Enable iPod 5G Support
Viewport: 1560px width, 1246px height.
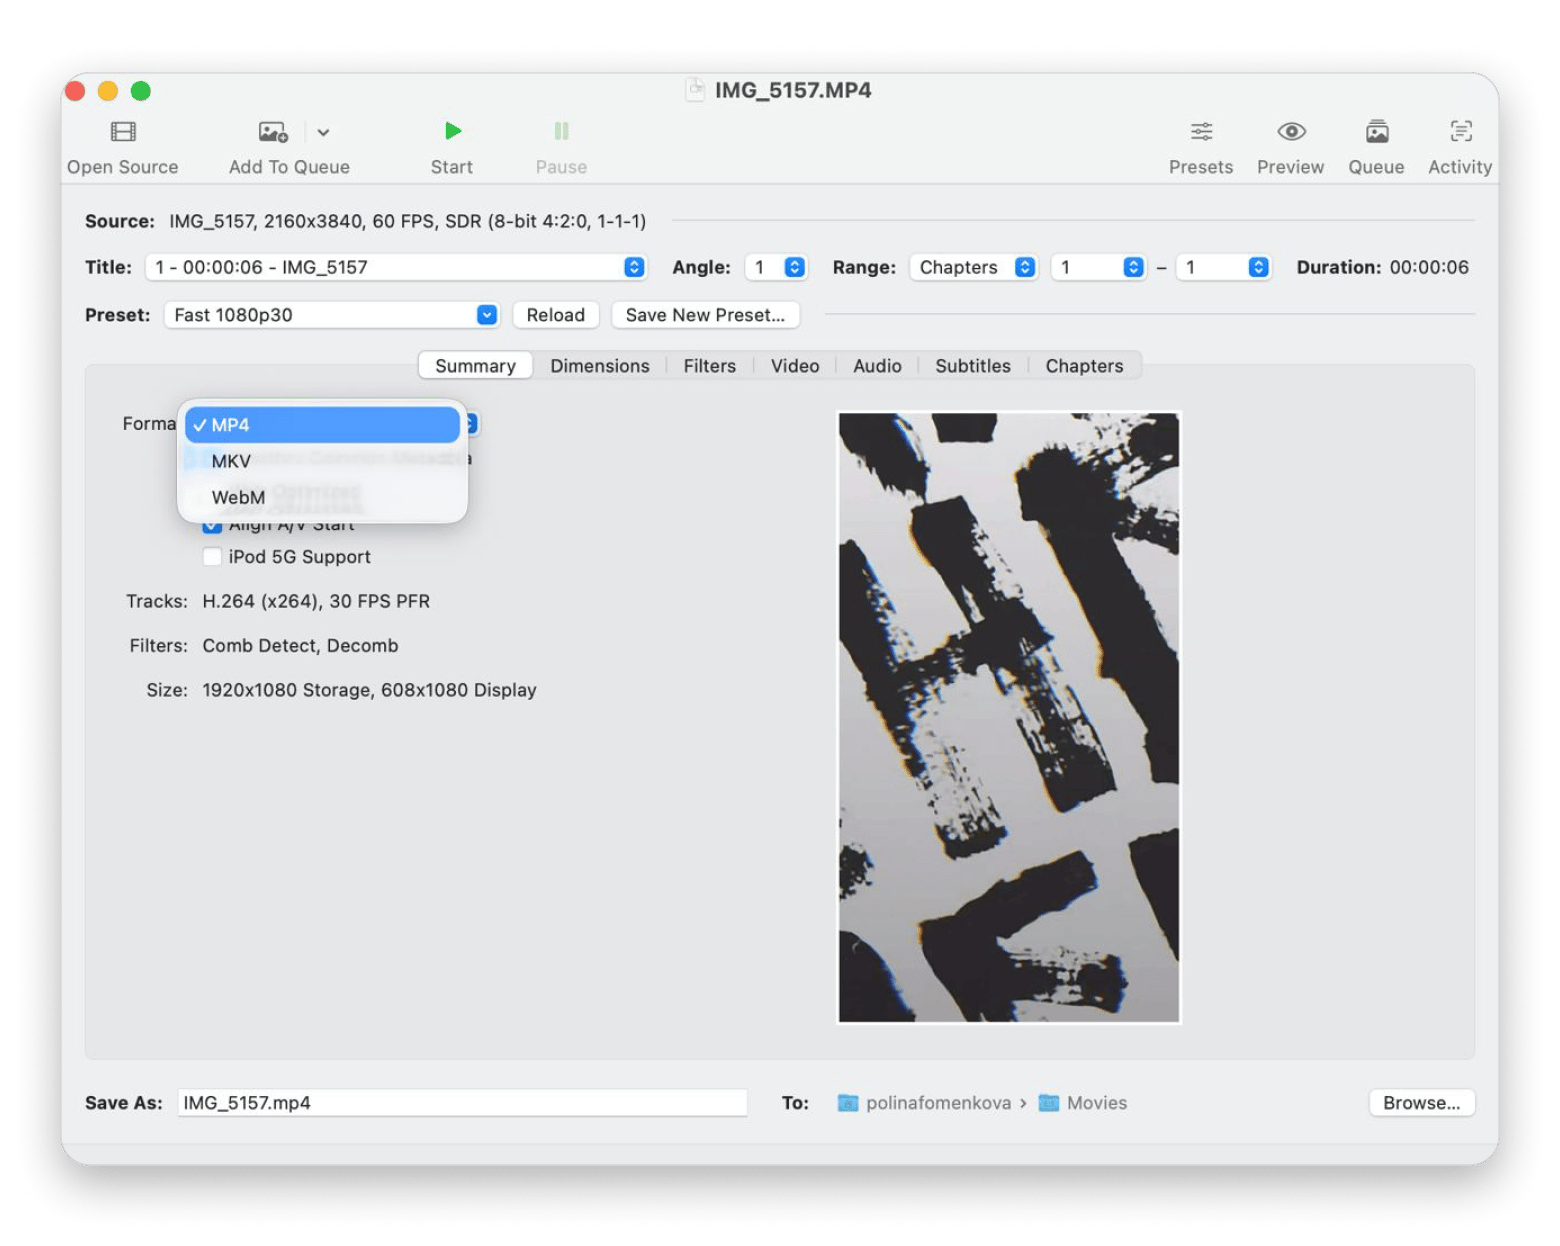[211, 557]
